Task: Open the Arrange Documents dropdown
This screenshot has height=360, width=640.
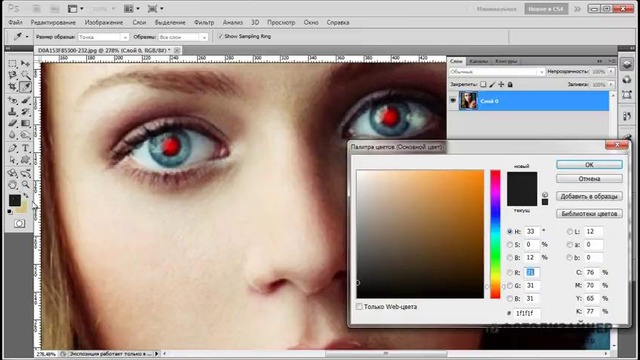Action: click(132, 9)
